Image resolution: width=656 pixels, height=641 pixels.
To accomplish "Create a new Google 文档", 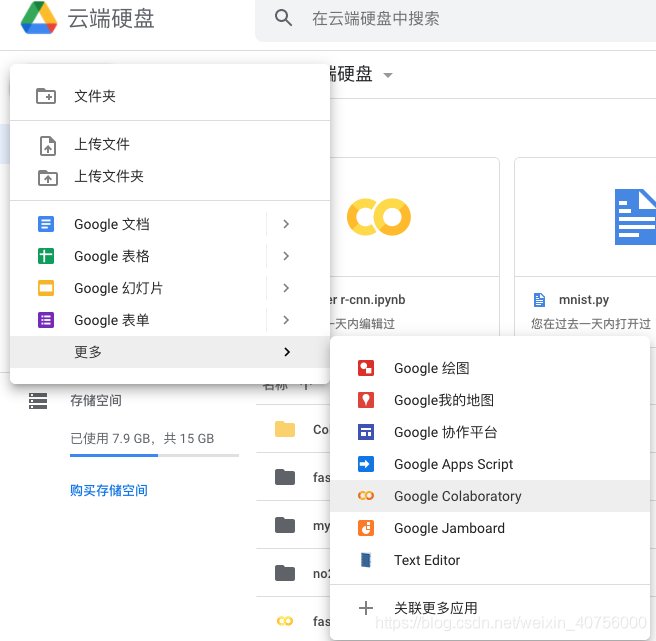I will 138,224.
